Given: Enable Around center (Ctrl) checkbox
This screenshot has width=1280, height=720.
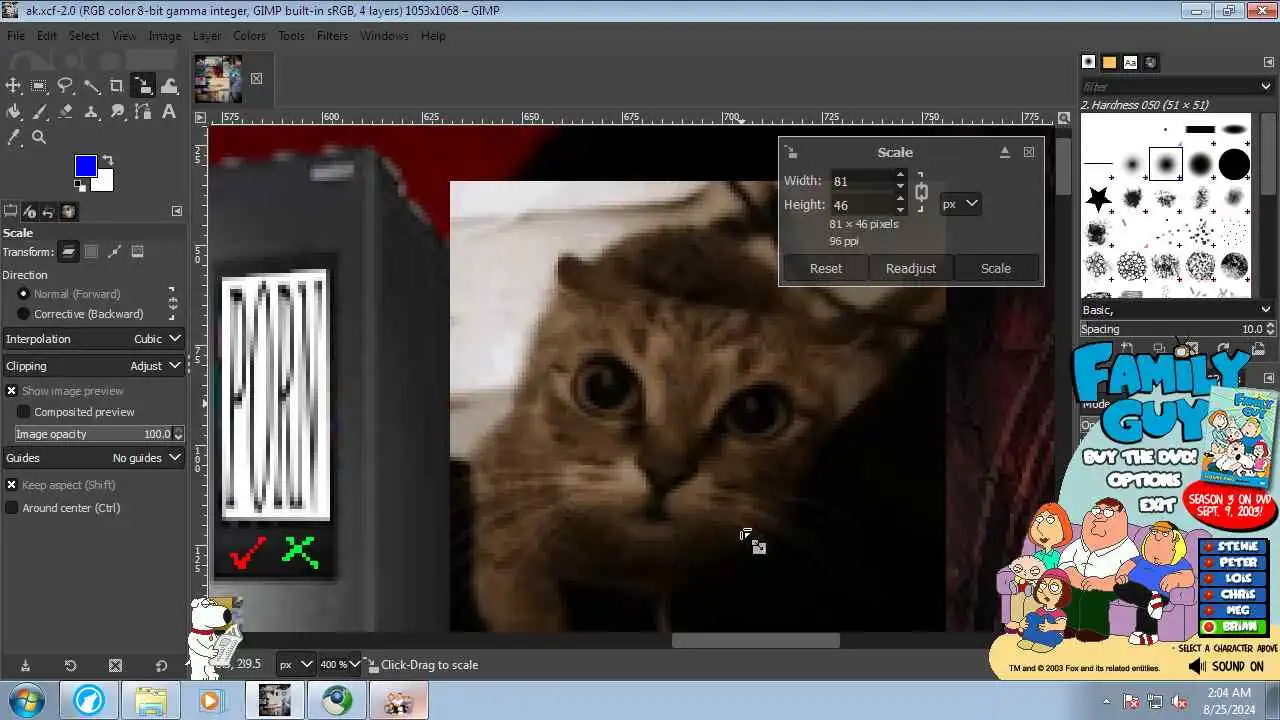Looking at the screenshot, I should [x=12, y=508].
